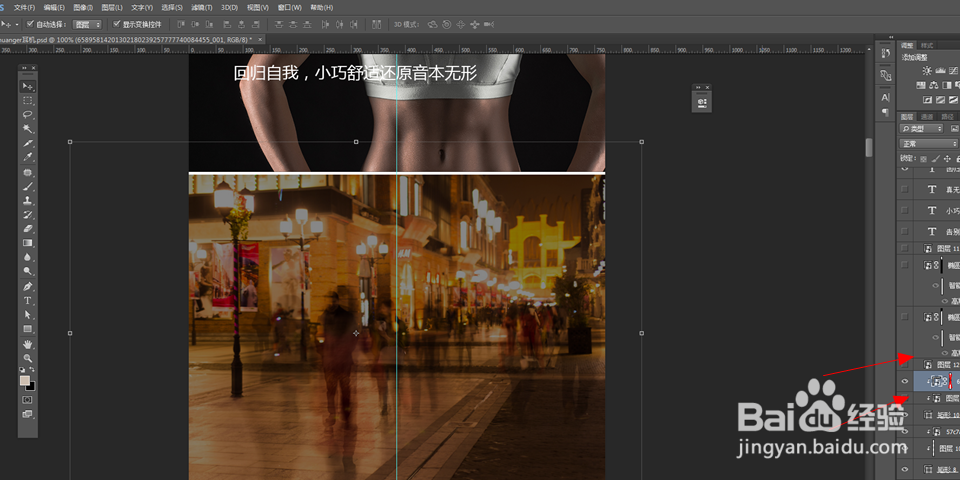Add a Brightness/Contrast adjustment
This screenshot has height=480, width=960.
tap(927, 71)
